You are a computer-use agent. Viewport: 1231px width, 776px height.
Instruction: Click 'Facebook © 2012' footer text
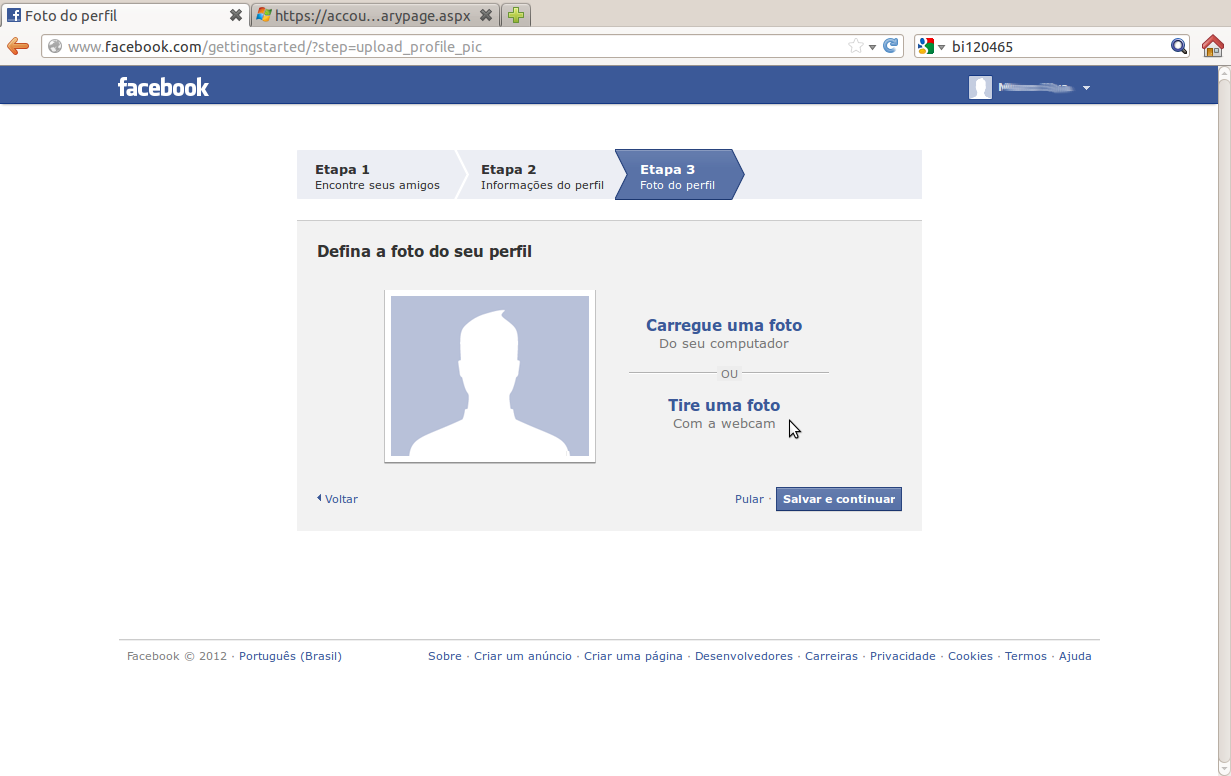point(177,656)
